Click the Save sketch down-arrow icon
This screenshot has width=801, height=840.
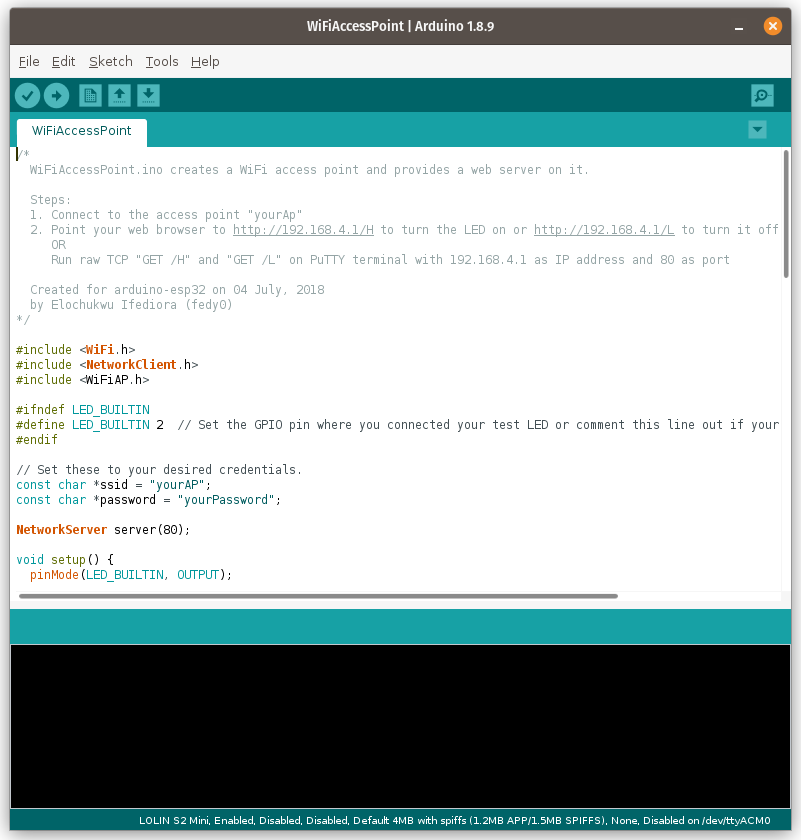pos(148,96)
